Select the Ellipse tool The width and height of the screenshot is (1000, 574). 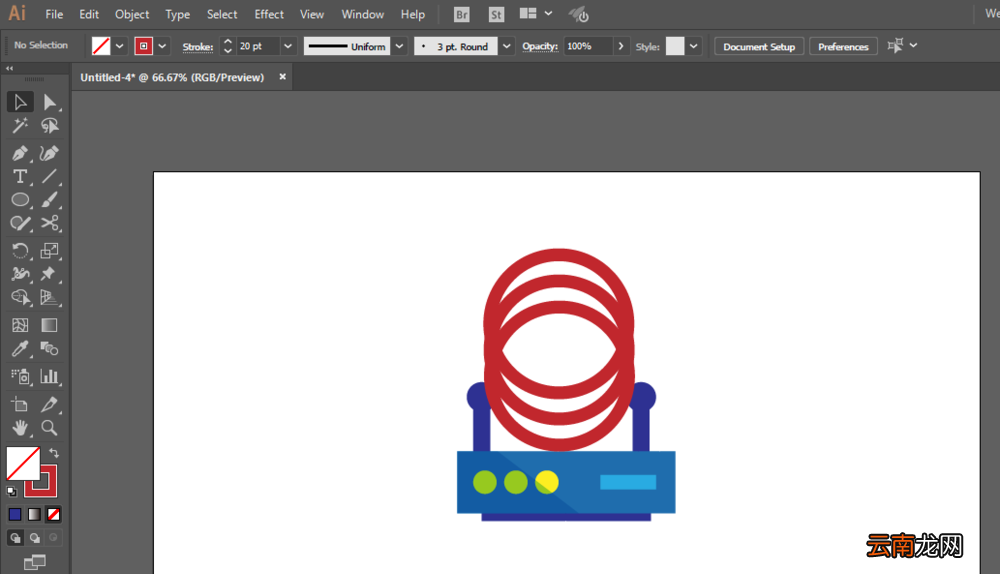pos(20,200)
